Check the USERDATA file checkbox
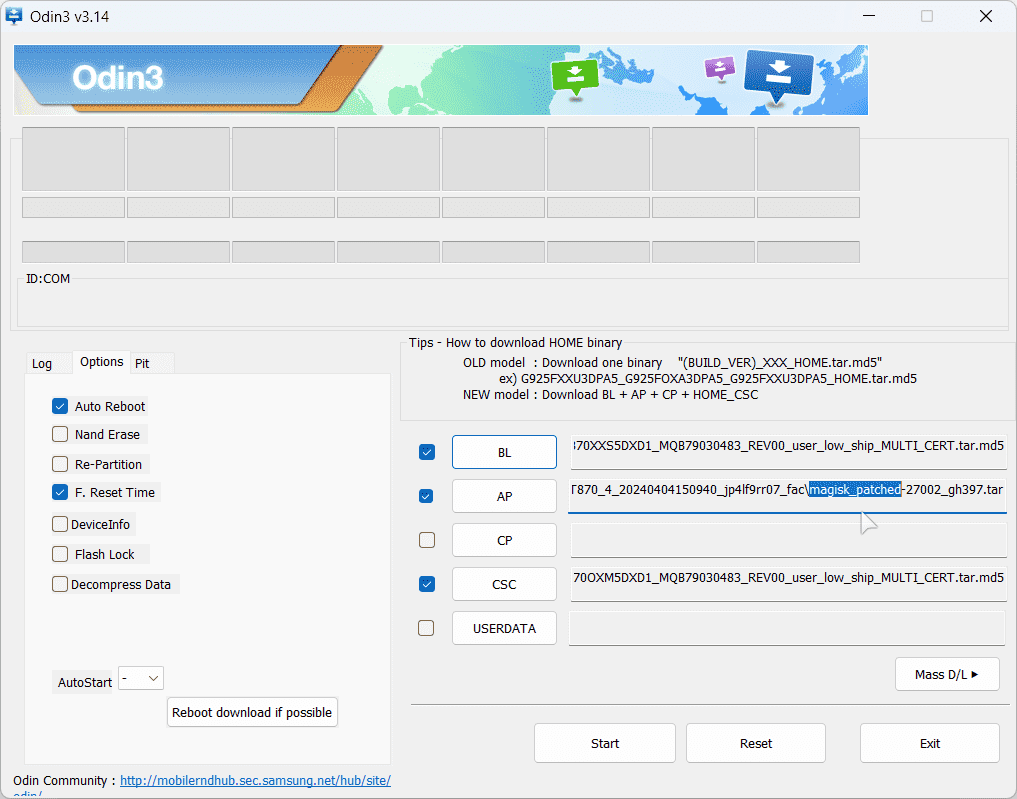Screen dimensions: 1017x799 point(426,628)
